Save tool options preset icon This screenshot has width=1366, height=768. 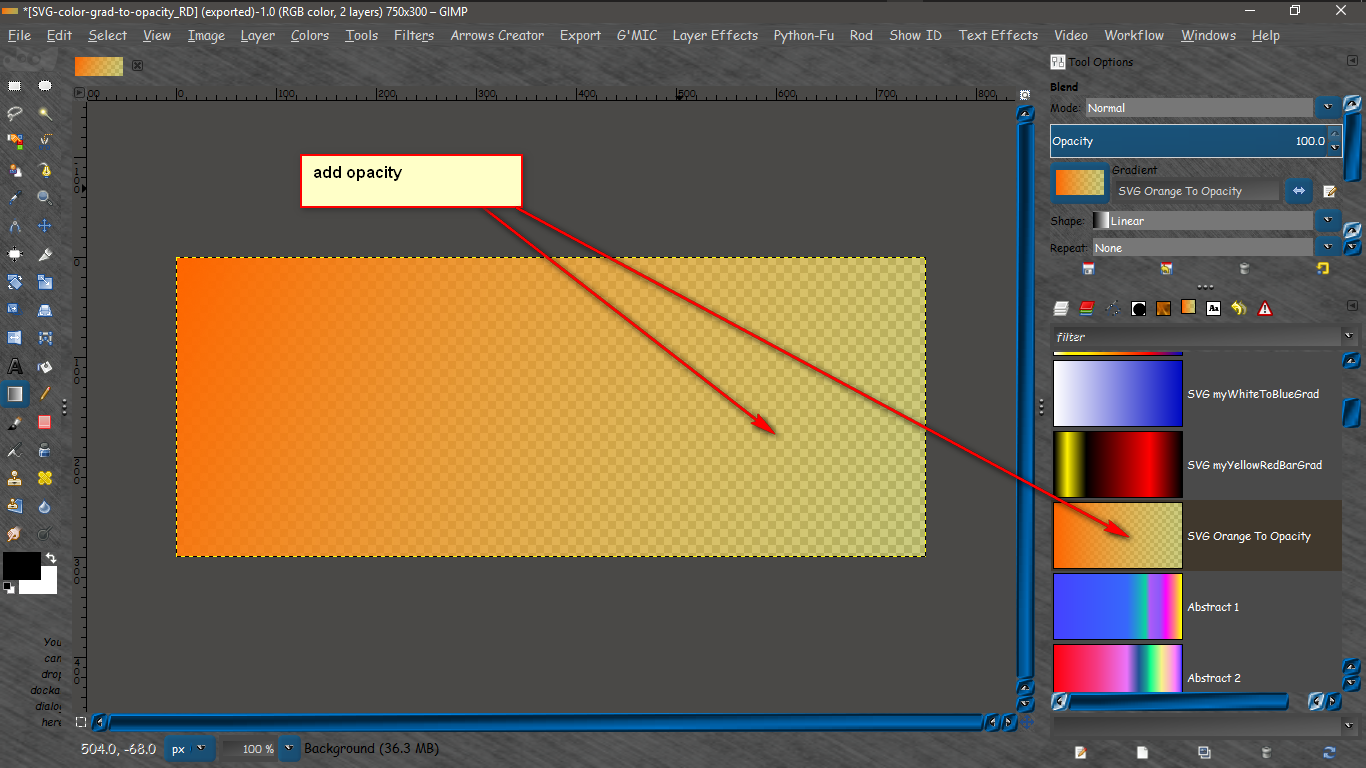click(1088, 268)
